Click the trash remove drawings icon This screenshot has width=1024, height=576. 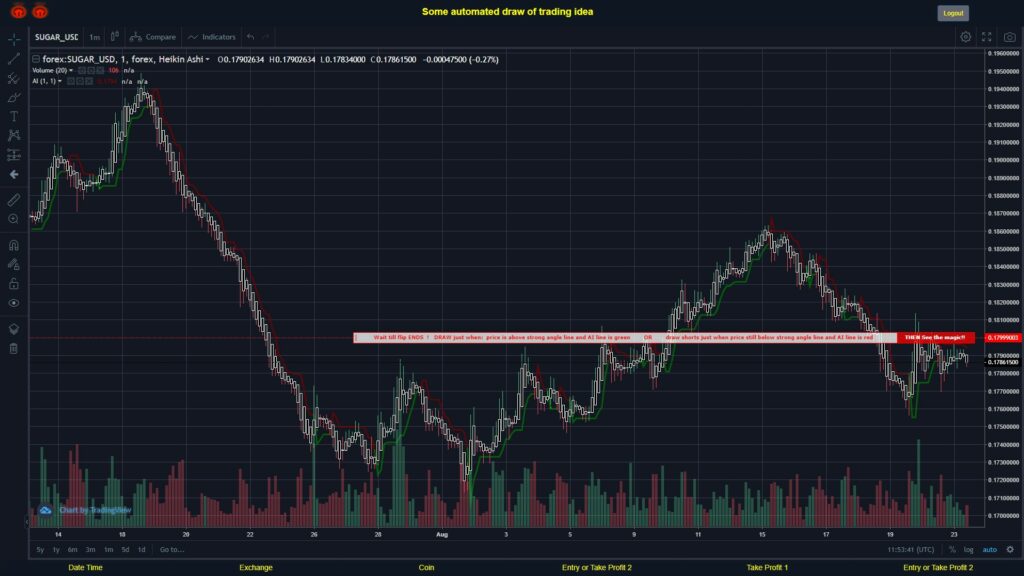click(14, 349)
